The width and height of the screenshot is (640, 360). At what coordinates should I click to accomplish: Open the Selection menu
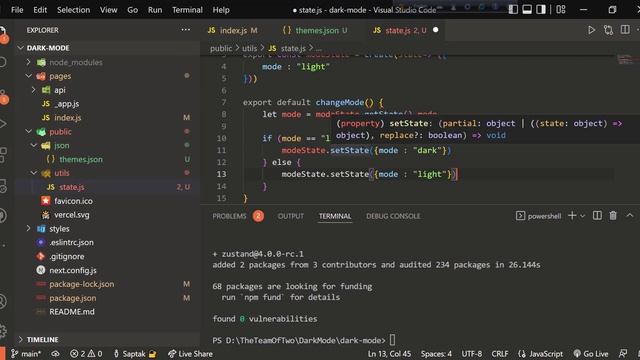click(x=73, y=9)
